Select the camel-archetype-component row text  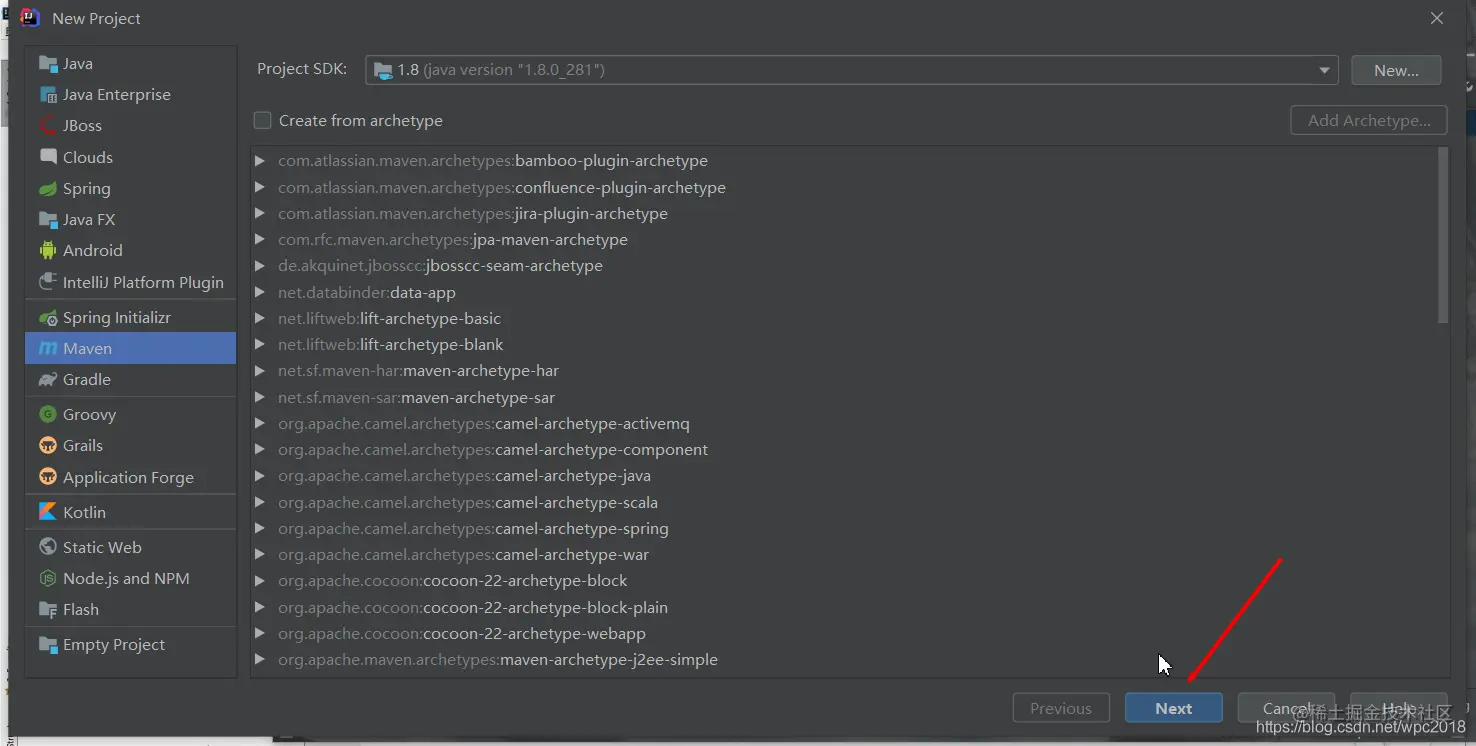[493, 450]
